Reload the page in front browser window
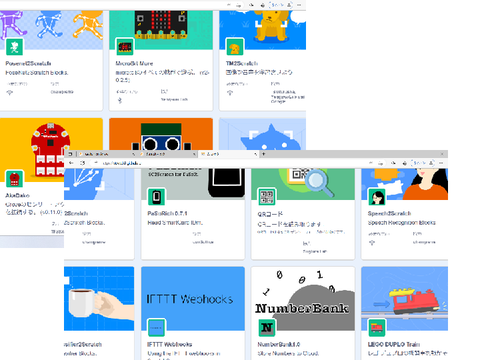This screenshot has height=360, width=480. point(82,163)
